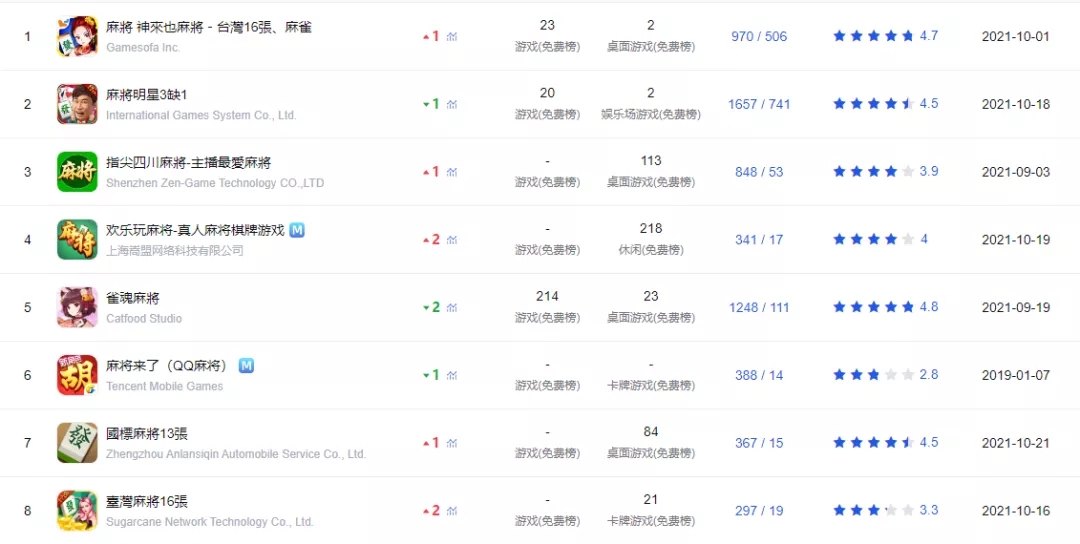
Task: Show rank trend chart for 麻将来了
Action: (452, 375)
